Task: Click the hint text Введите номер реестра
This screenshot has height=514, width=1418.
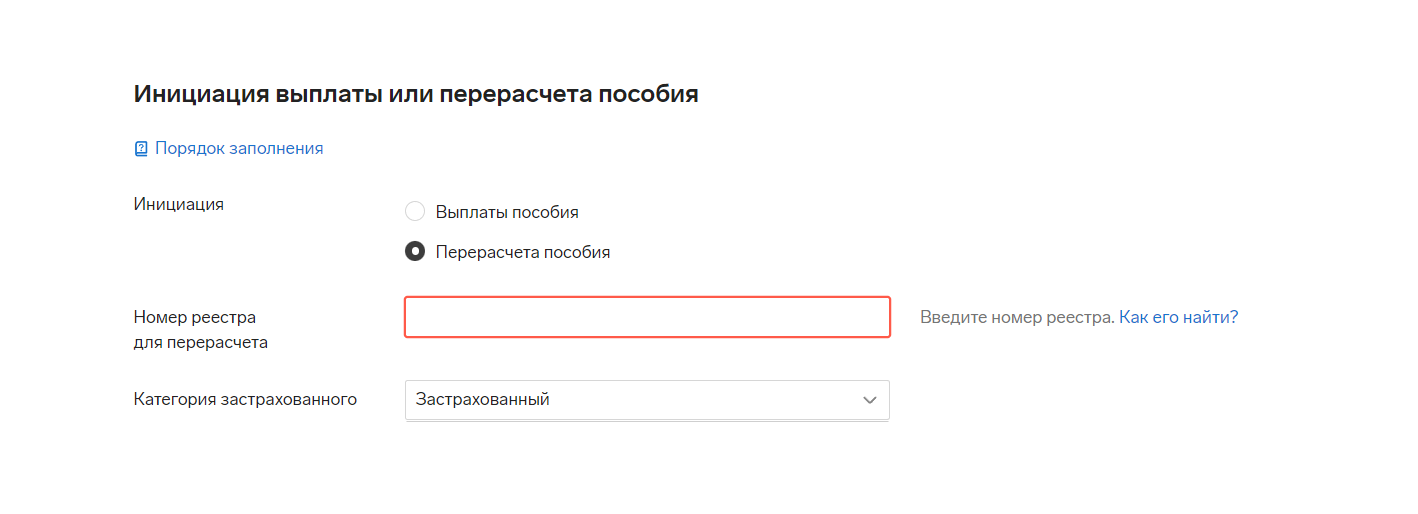Action: click(x=1017, y=317)
